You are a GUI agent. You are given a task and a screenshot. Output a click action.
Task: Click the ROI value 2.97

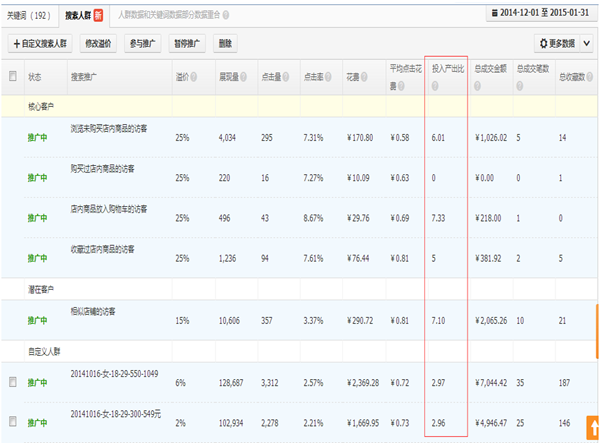click(438, 383)
